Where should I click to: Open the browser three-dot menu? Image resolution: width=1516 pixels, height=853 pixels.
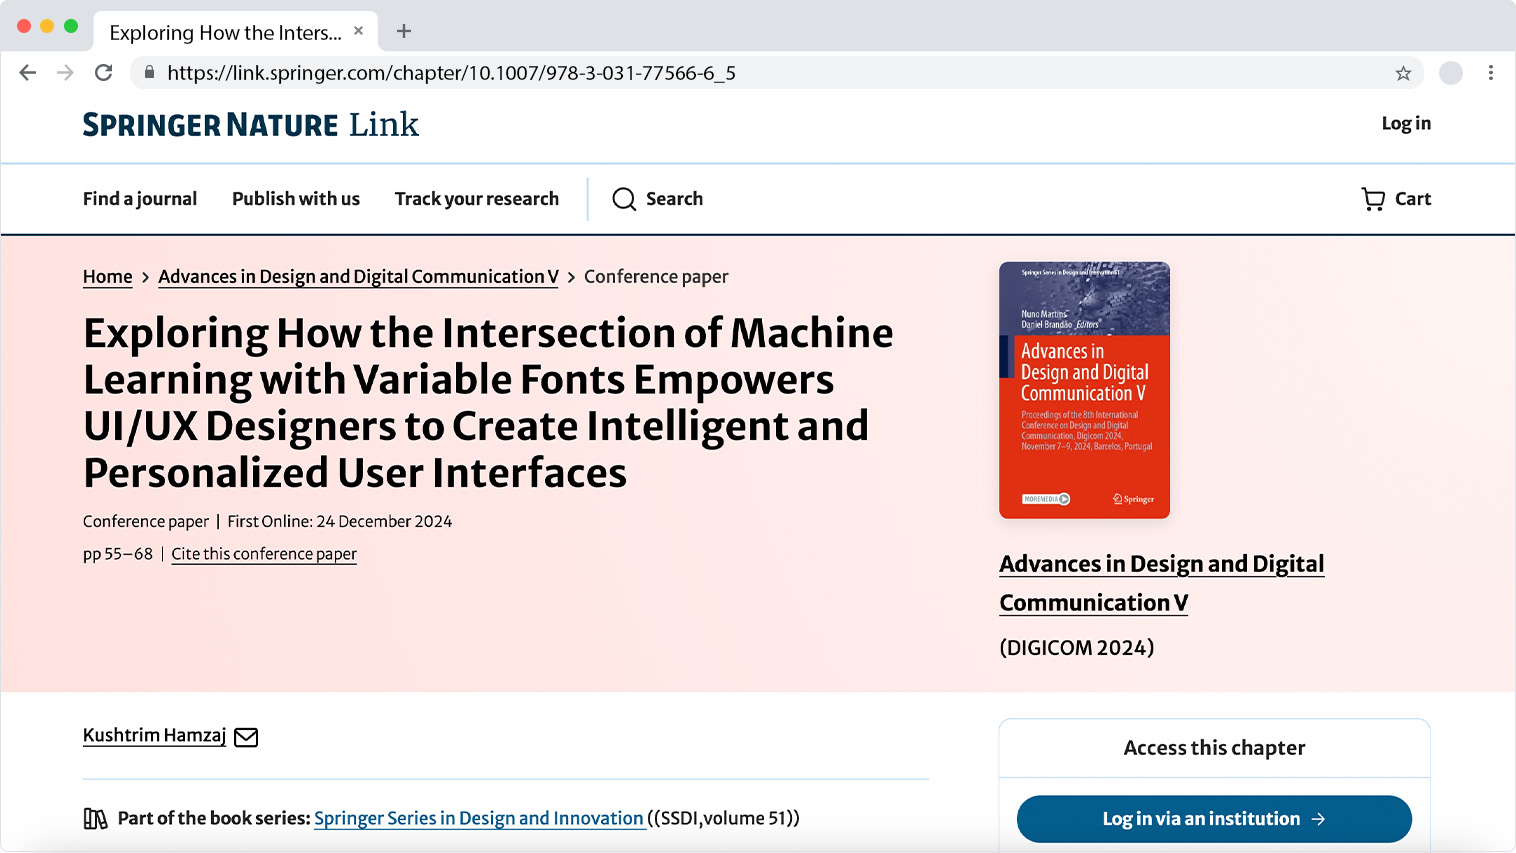[x=1490, y=73]
